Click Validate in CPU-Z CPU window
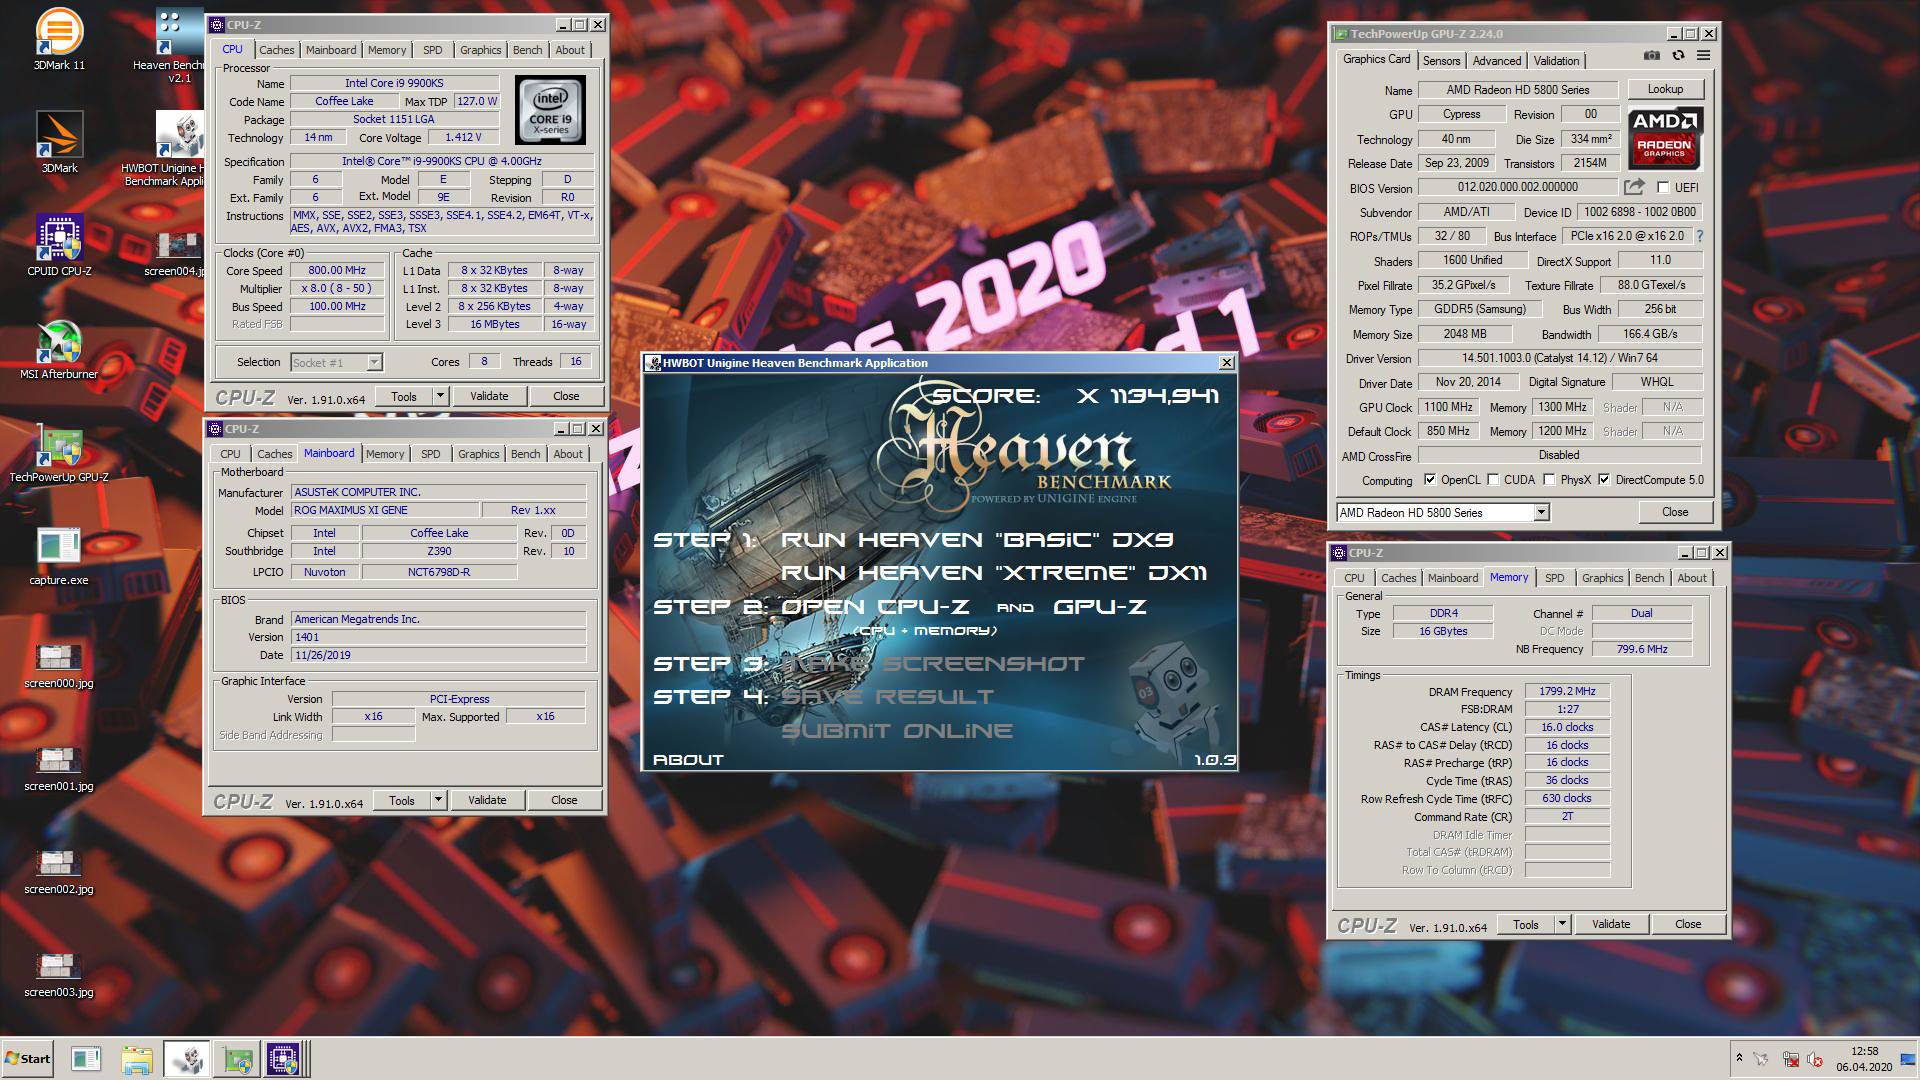Viewport: 1920px width, 1080px height. coord(489,396)
